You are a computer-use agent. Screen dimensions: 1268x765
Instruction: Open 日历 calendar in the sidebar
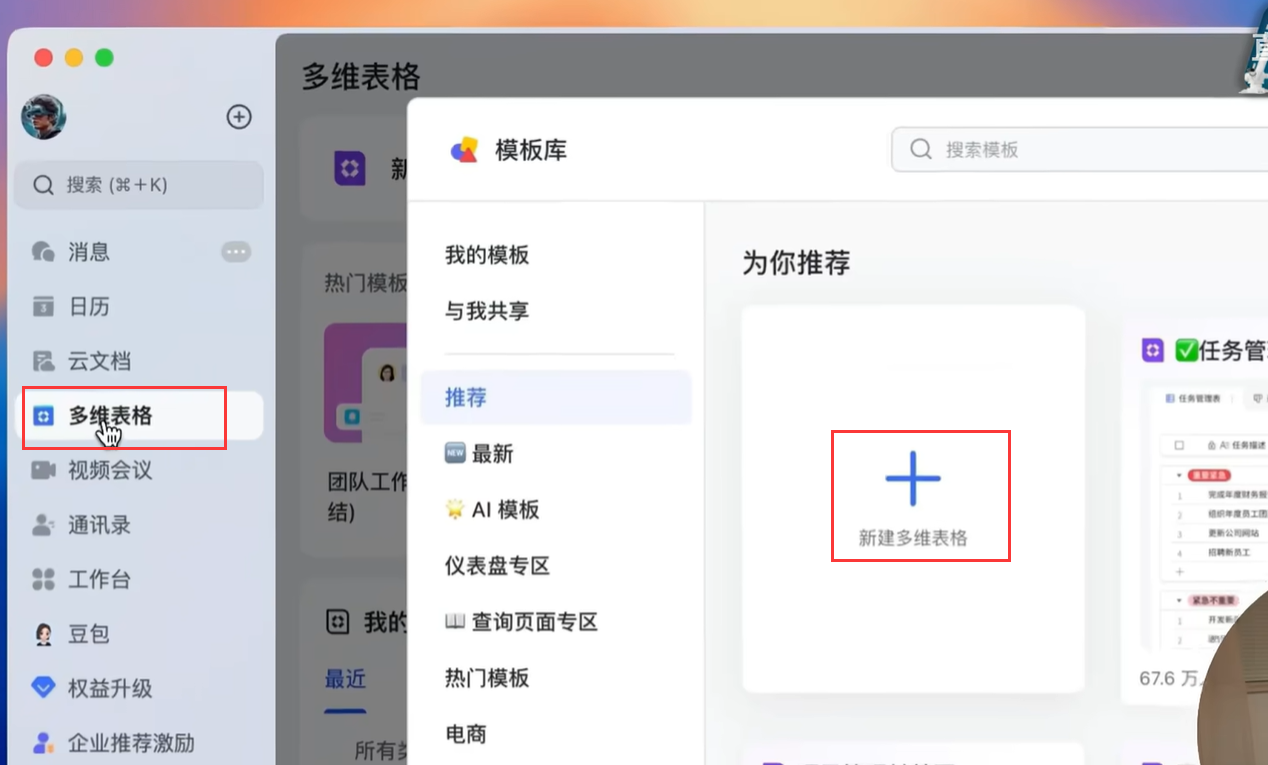point(139,306)
